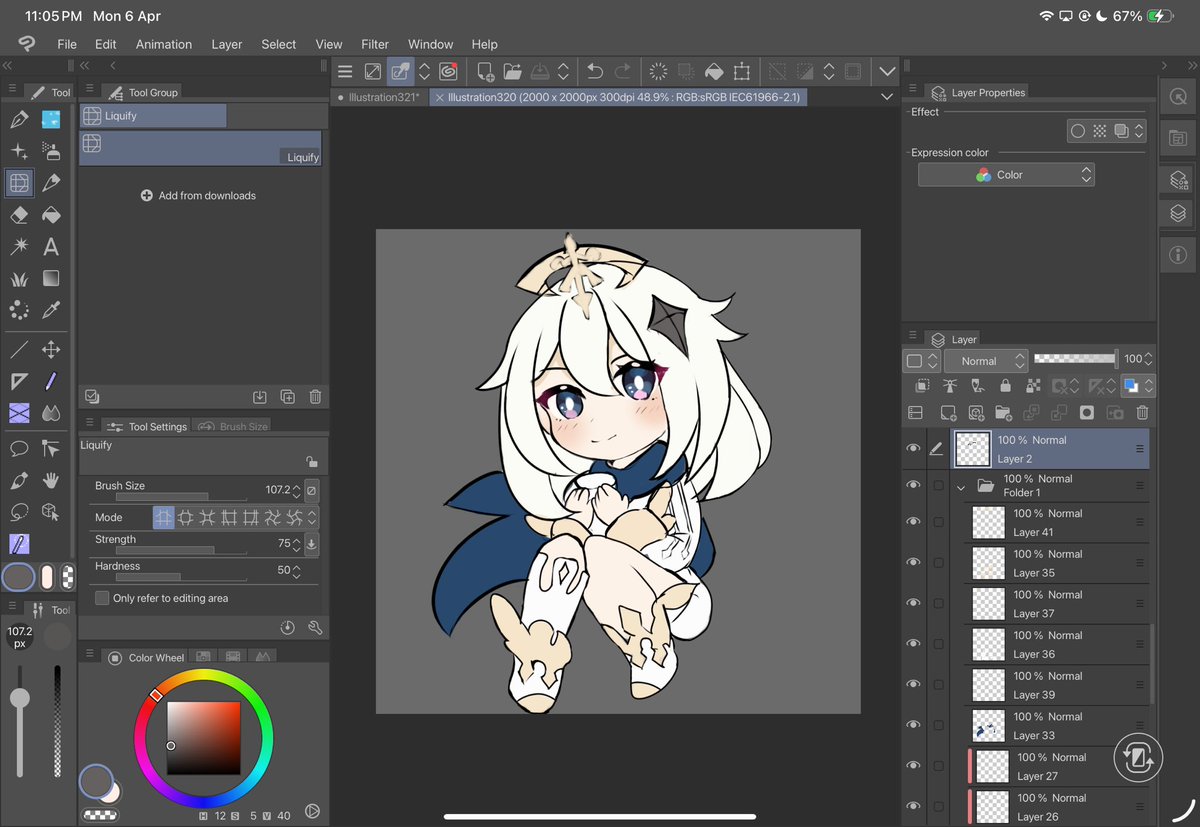Viewport: 1200px width, 827px height.
Task: Select the Liquify tool in the Tool palette
Action: [x=18, y=183]
